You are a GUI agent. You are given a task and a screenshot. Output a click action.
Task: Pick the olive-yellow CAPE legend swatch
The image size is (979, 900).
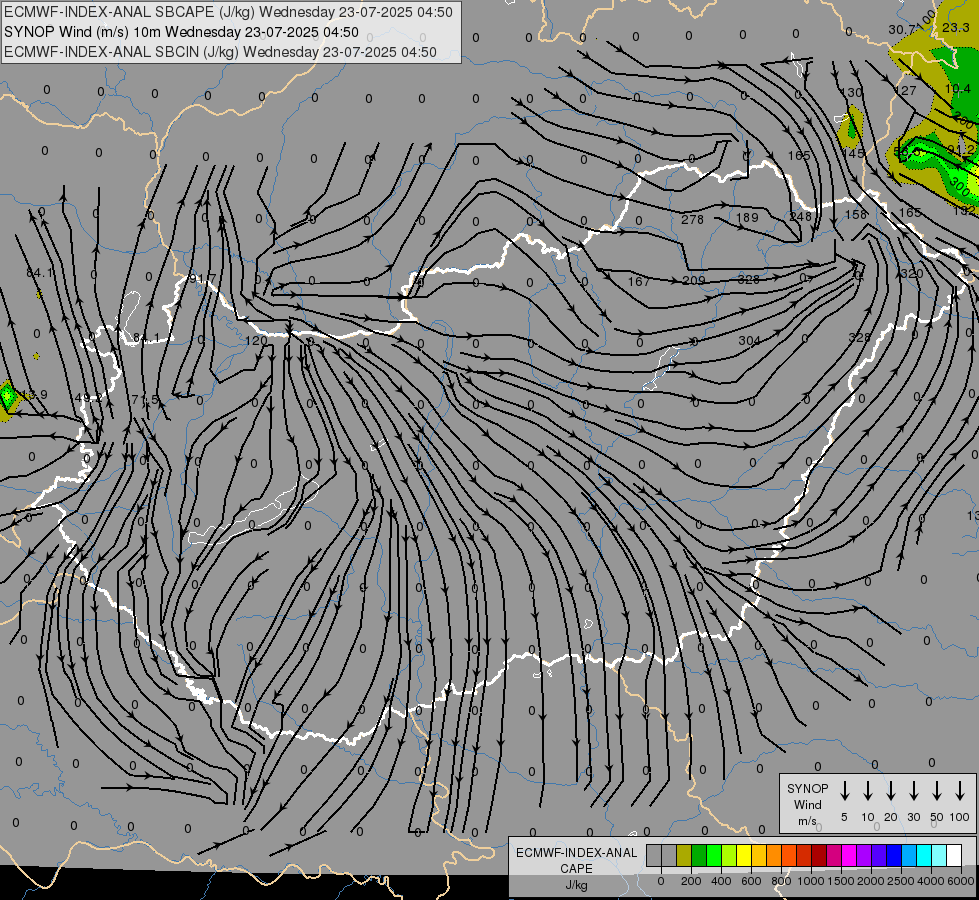684,856
